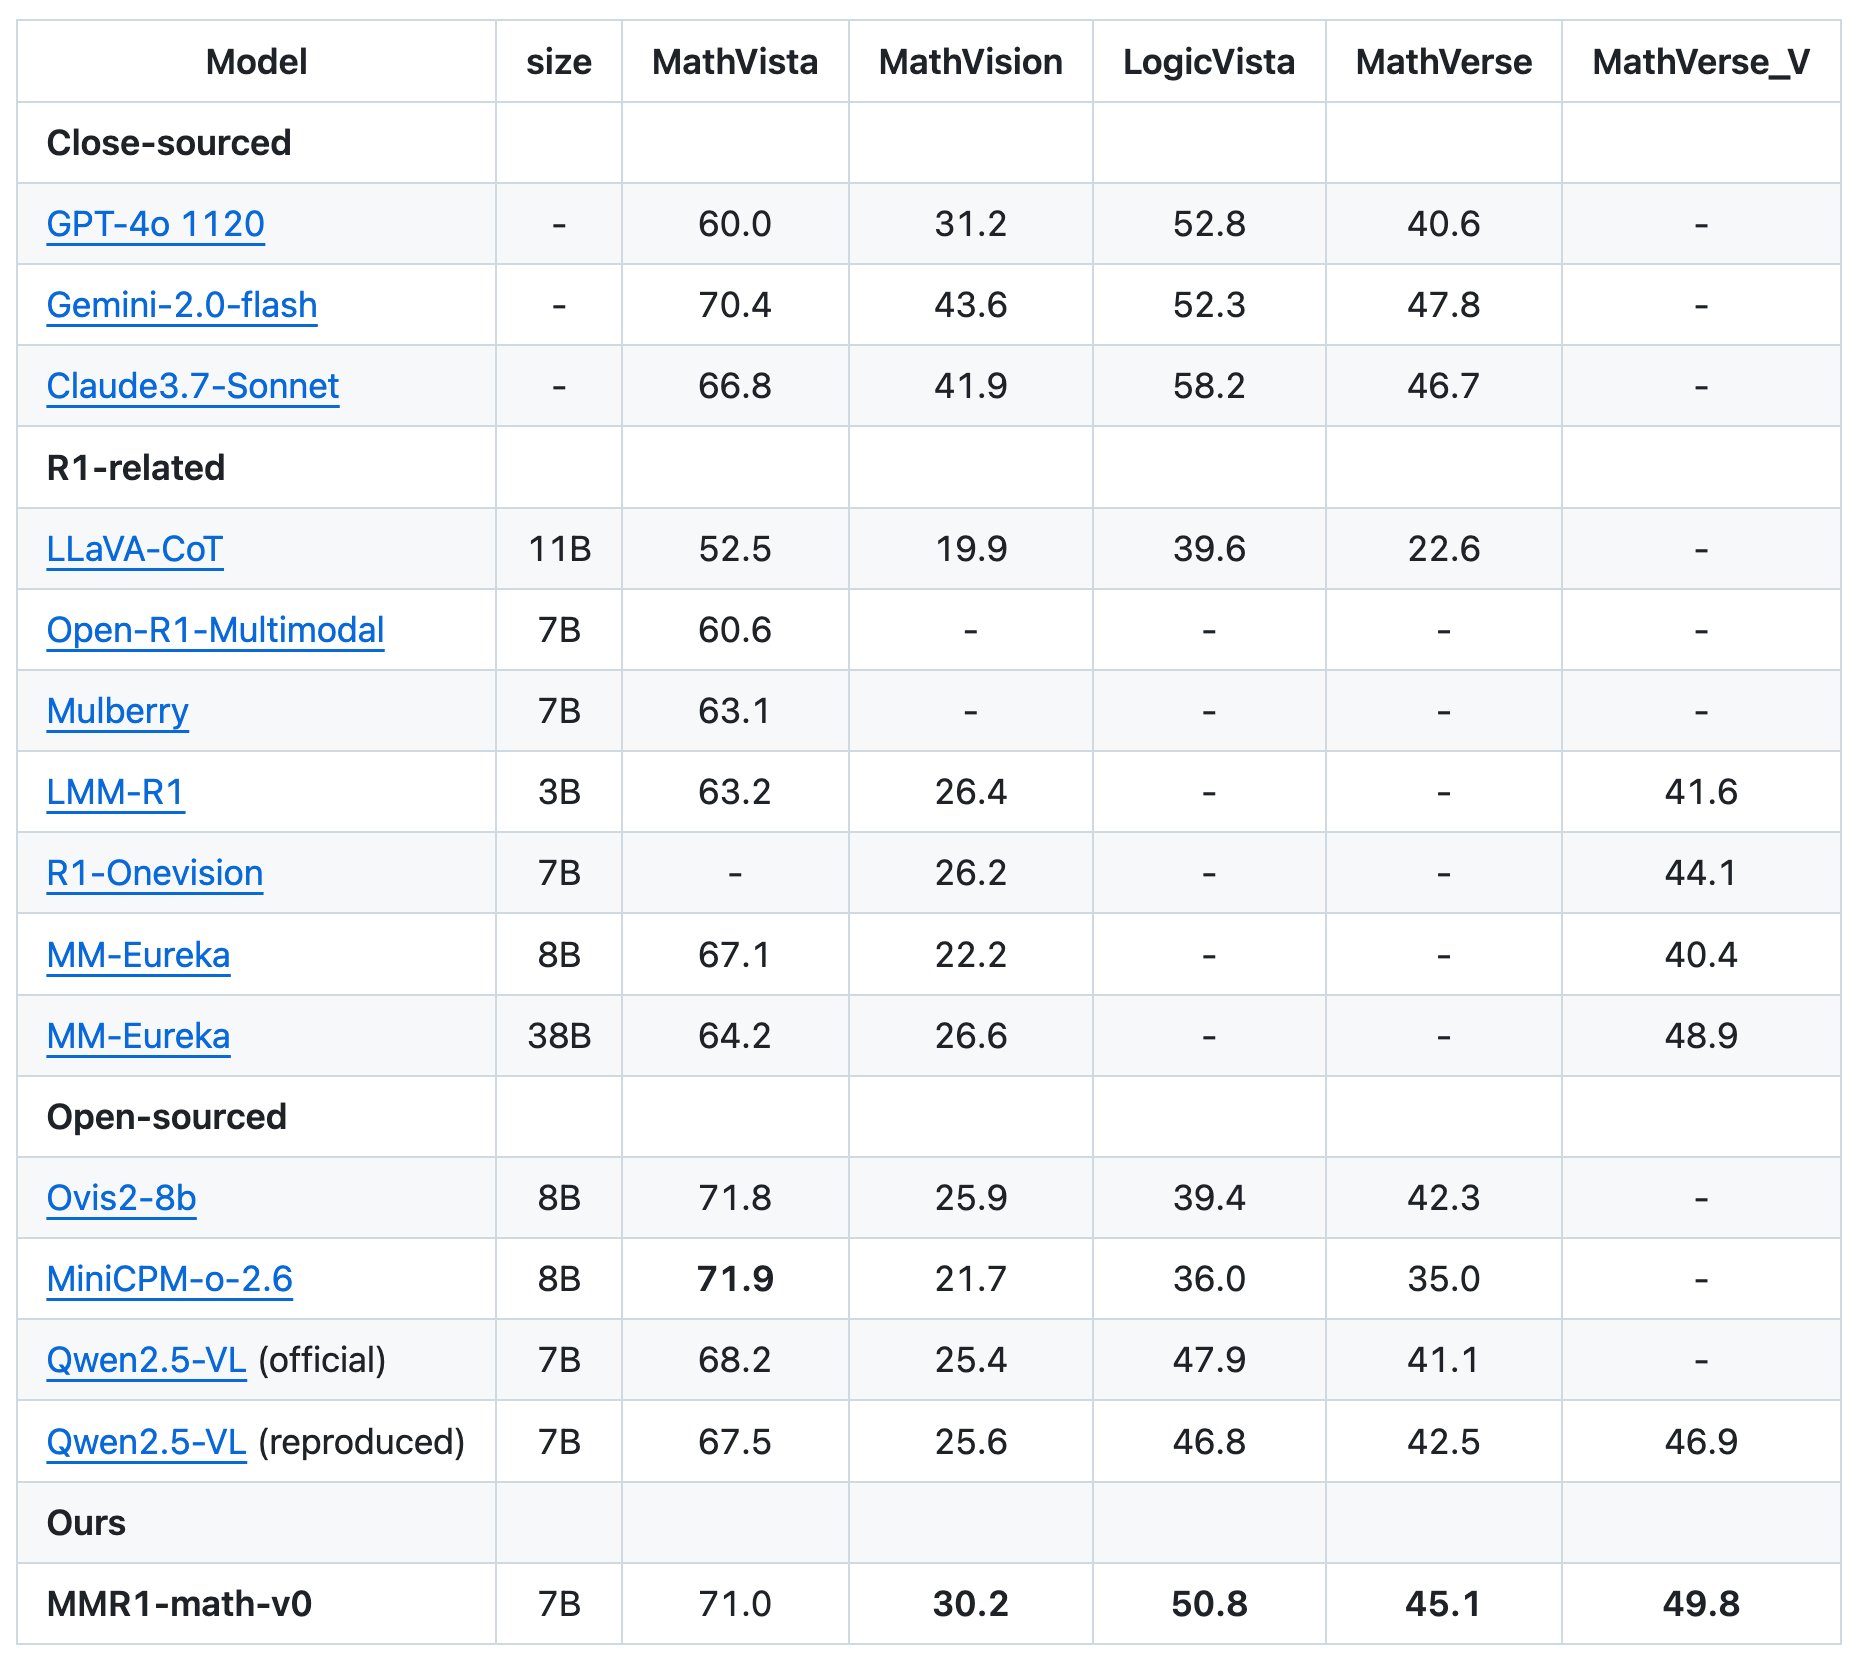Screen dimensions: 1866x1664
Task: Click the MathVista column header
Action: 735,62
